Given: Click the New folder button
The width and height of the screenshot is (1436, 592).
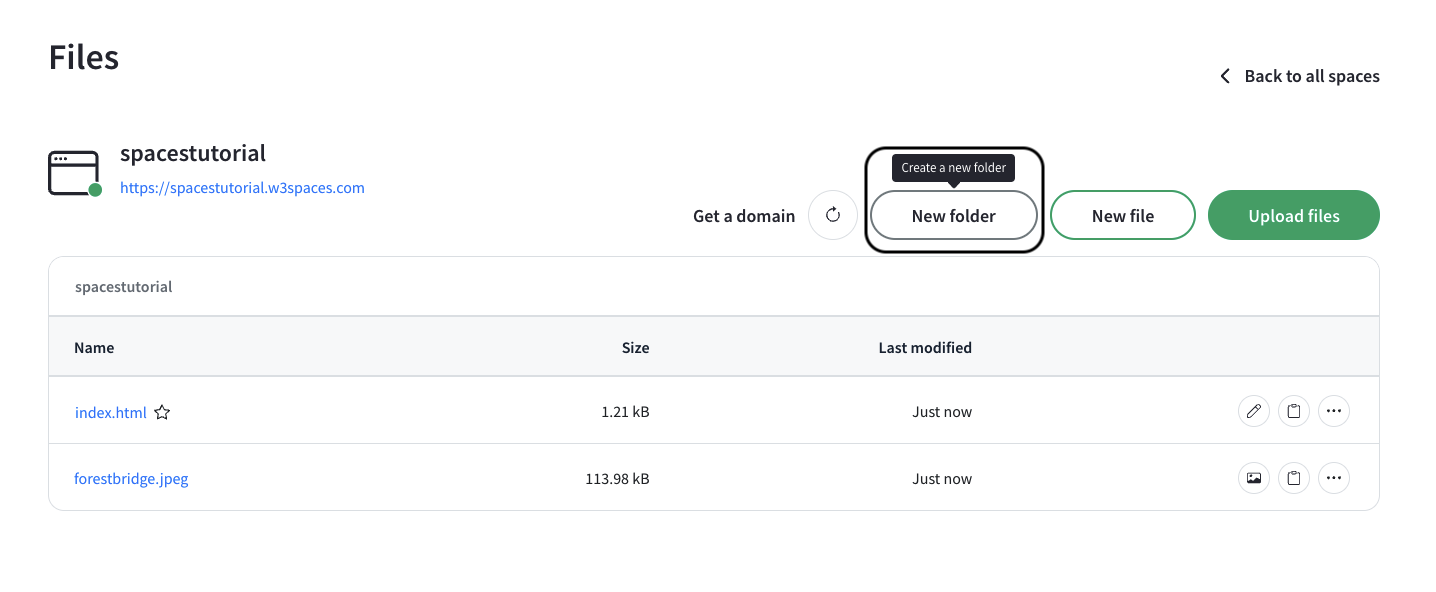Looking at the screenshot, I should click(954, 215).
